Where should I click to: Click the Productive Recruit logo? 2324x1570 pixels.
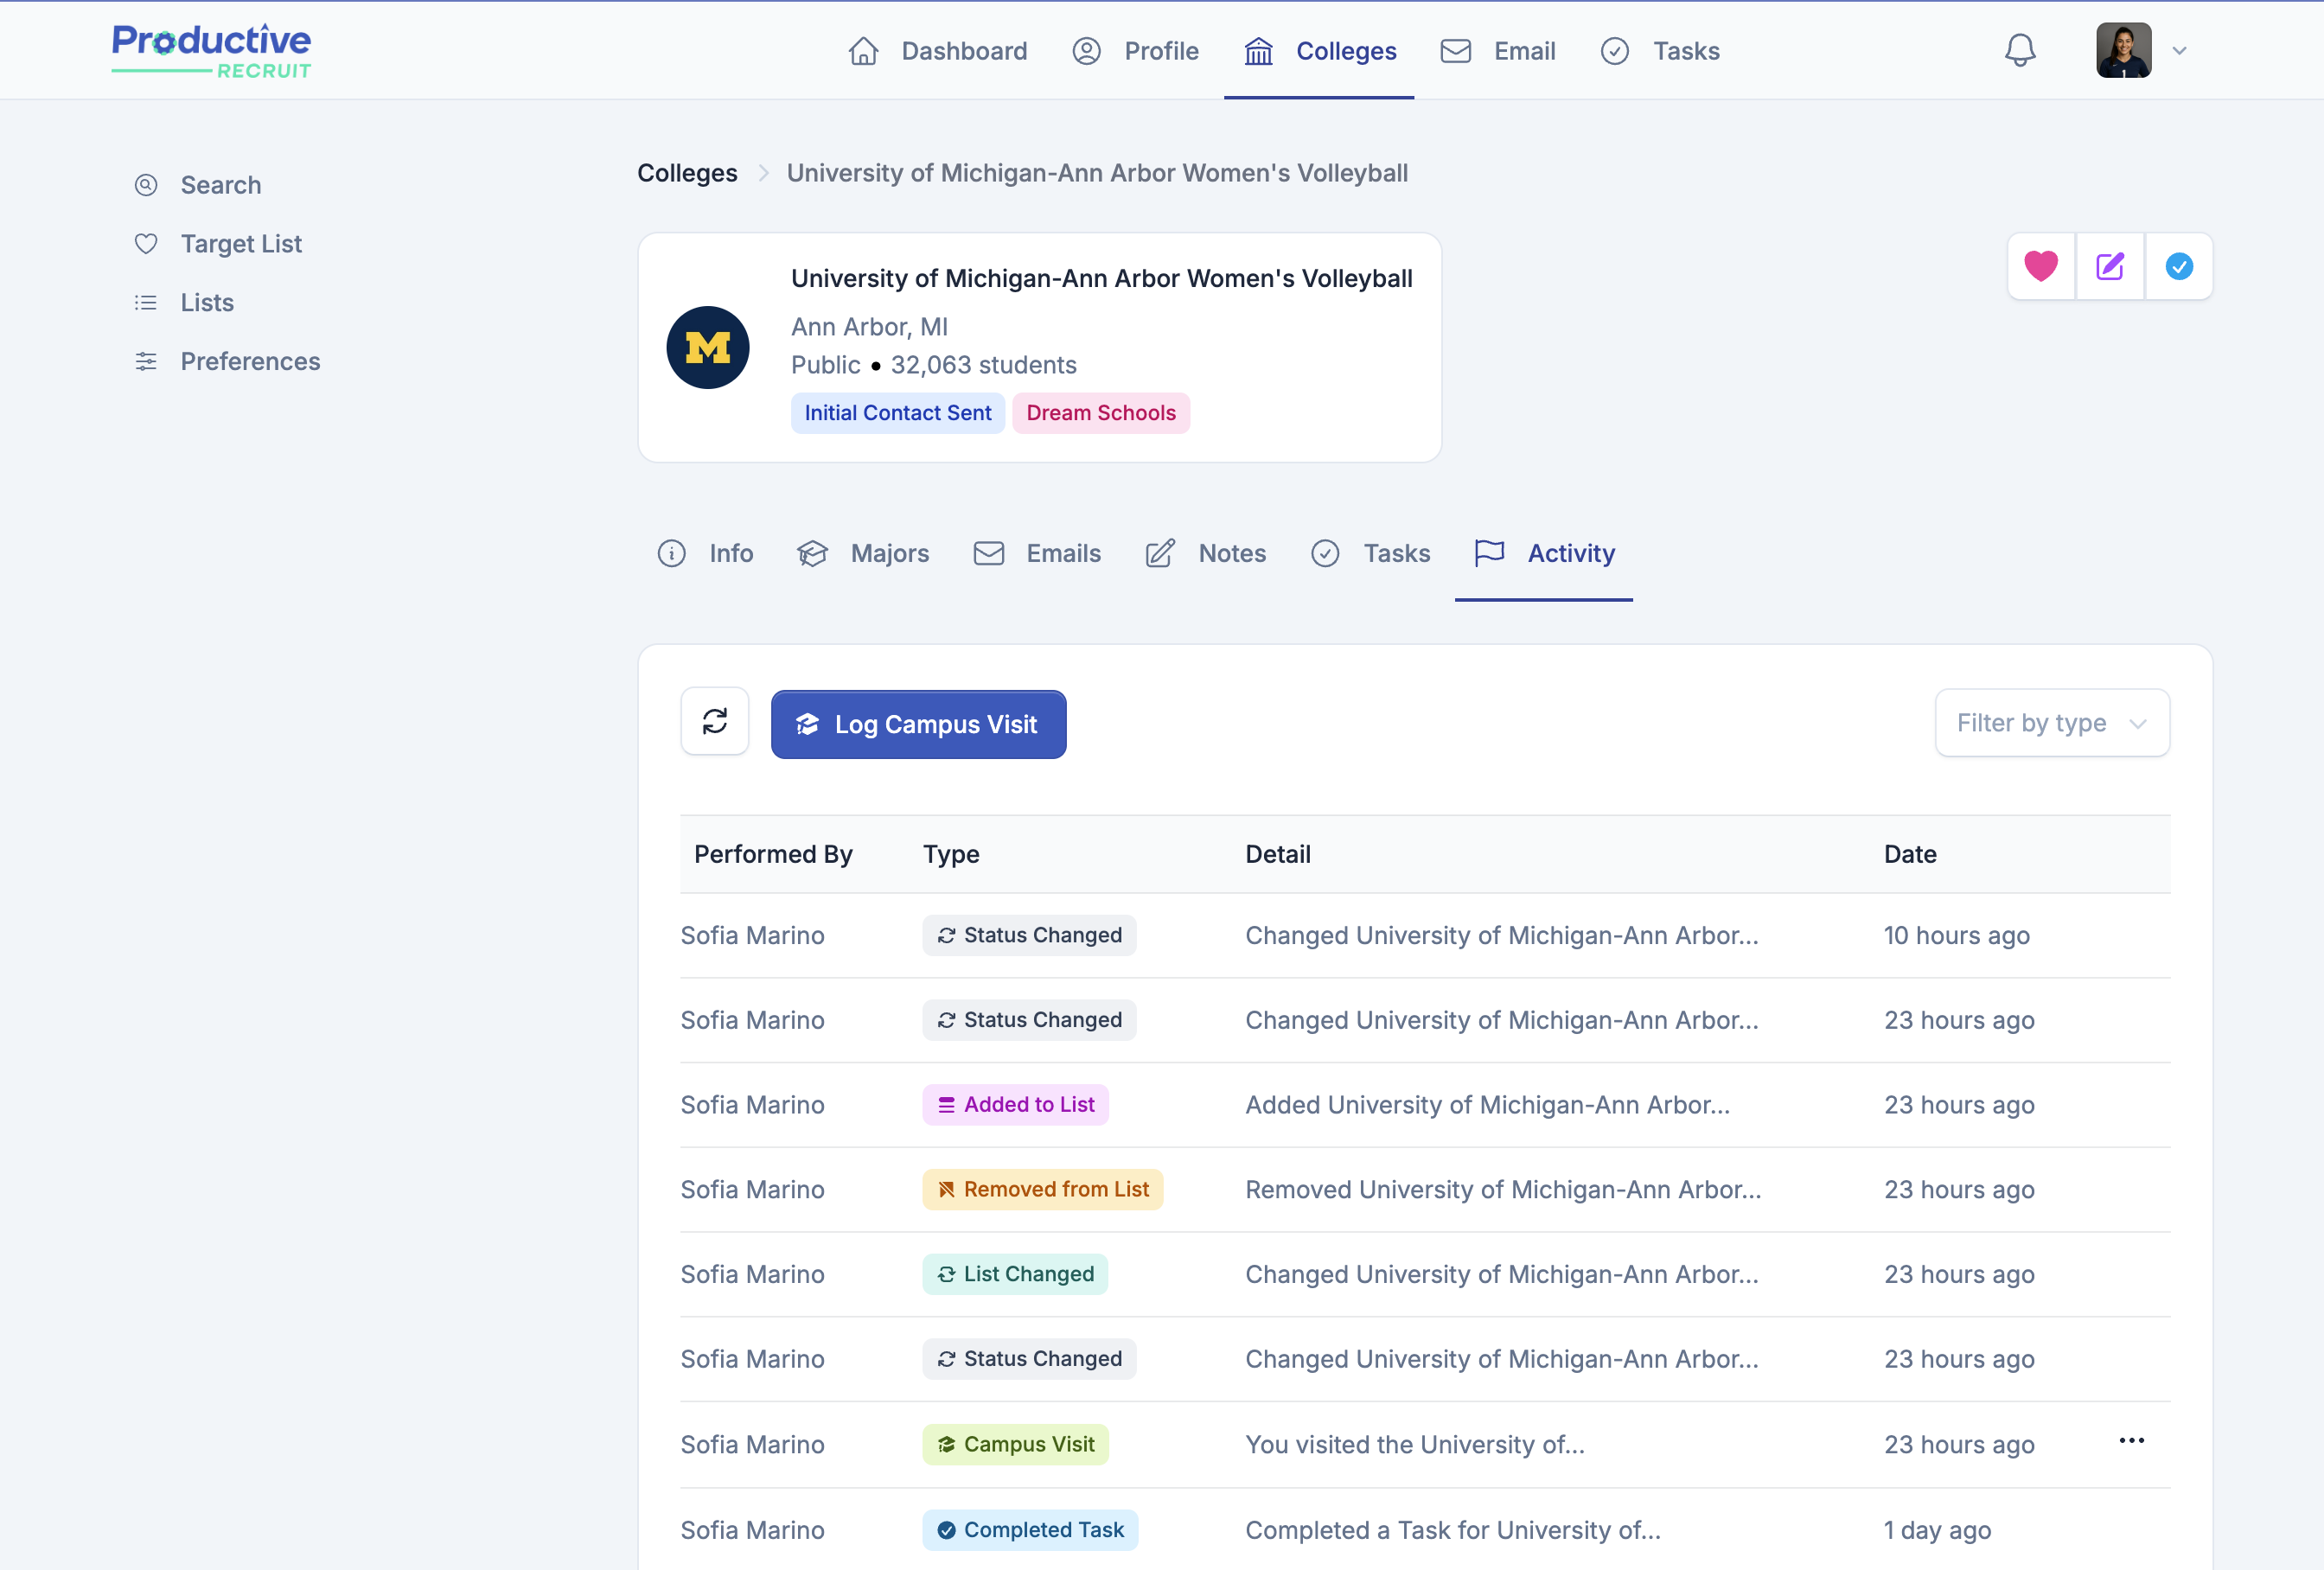pyautogui.click(x=211, y=51)
